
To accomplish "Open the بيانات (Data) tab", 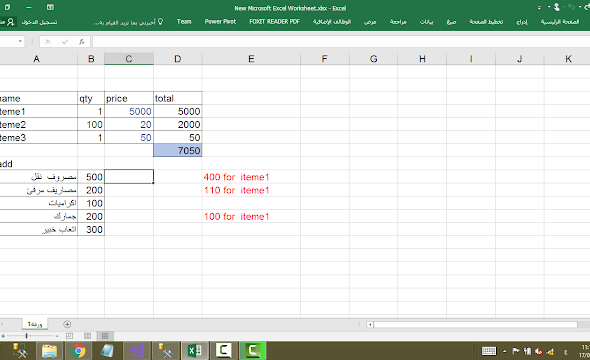I will pos(426,22).
